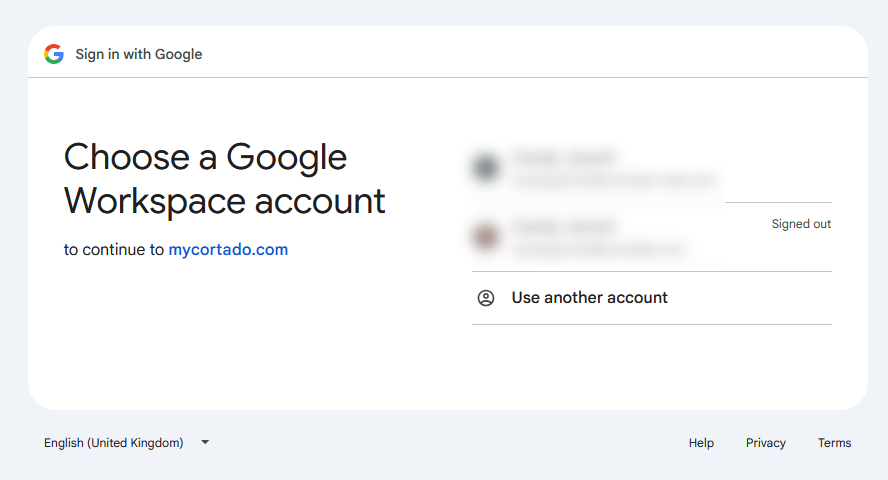
Task: Click the divider line below Use another account
Action: [x=652, y=324]
